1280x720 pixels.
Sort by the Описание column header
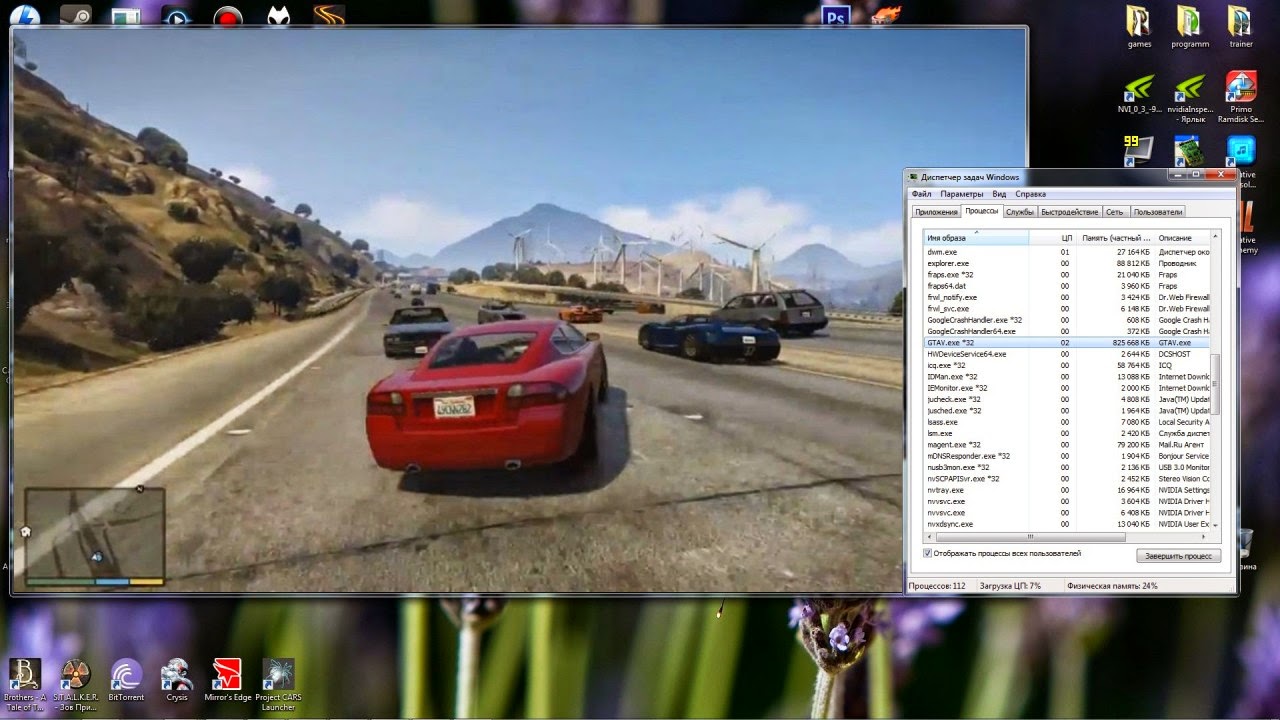tap(1181, 238)
